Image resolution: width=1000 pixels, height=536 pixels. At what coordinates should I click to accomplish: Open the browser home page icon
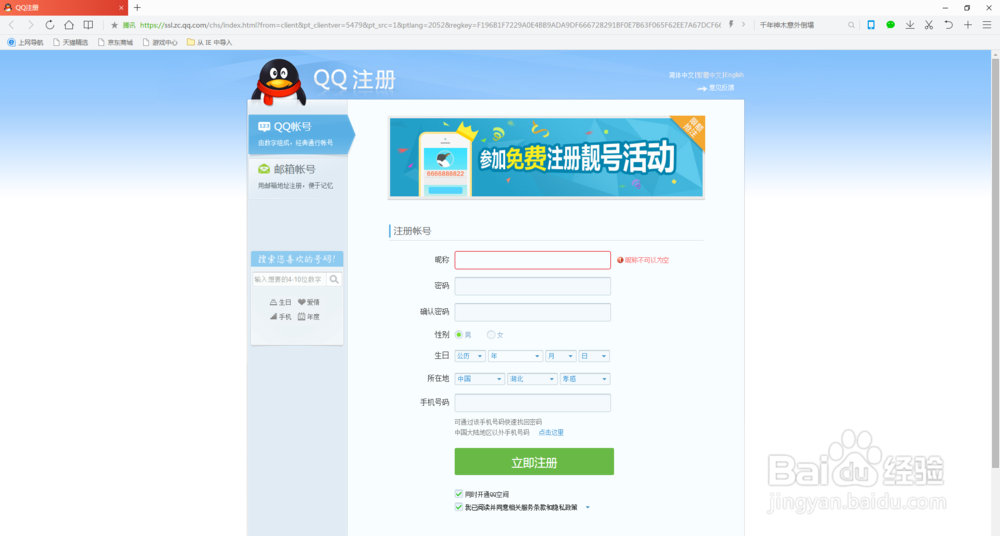click(69, 25)
